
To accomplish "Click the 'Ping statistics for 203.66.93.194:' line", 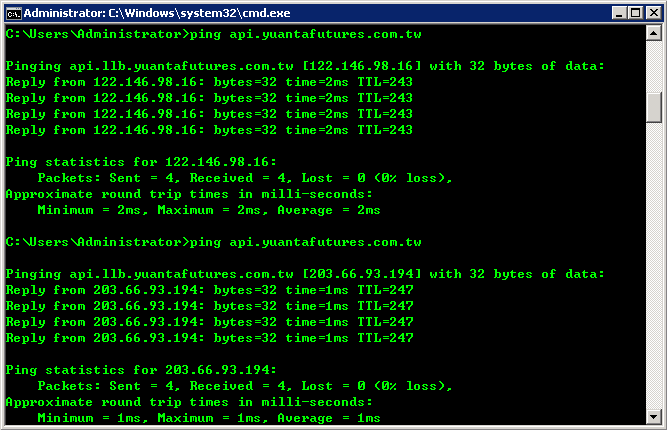I will 141,370.
